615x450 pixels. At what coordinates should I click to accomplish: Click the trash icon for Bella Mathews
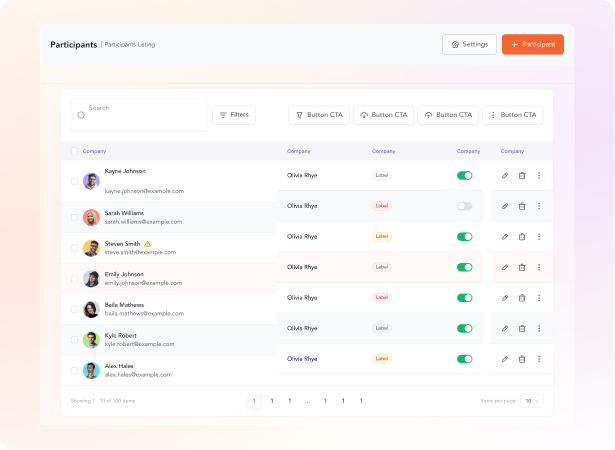pyautogui.click(x=522, y=298)
